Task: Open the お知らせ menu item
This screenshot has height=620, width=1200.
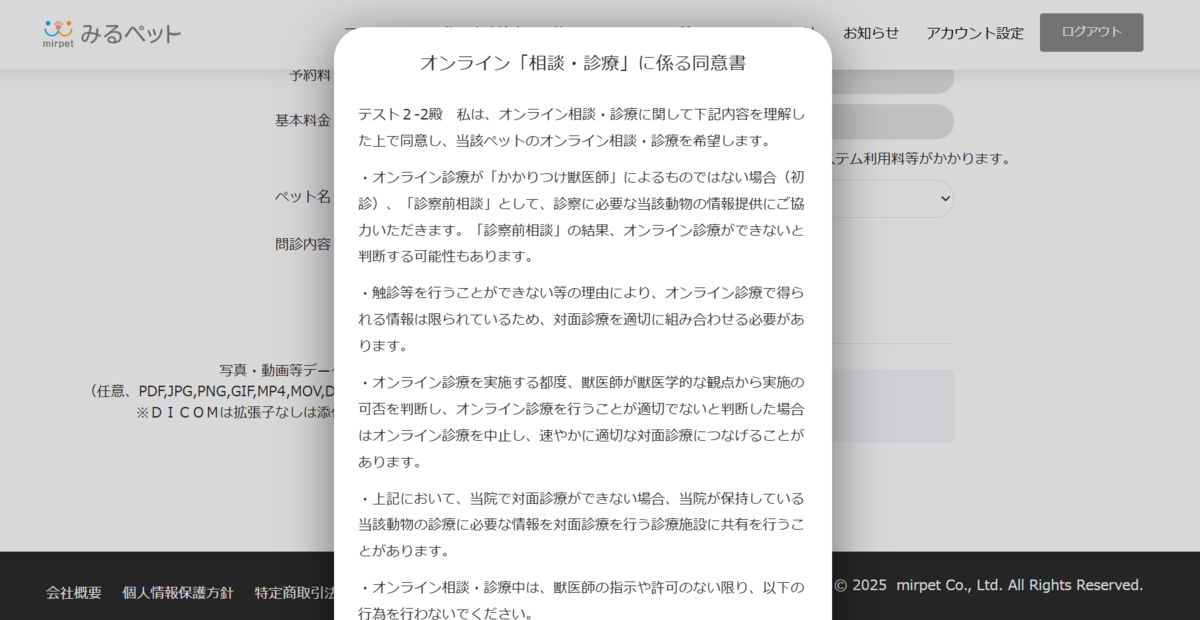Action: coord(871,33)
